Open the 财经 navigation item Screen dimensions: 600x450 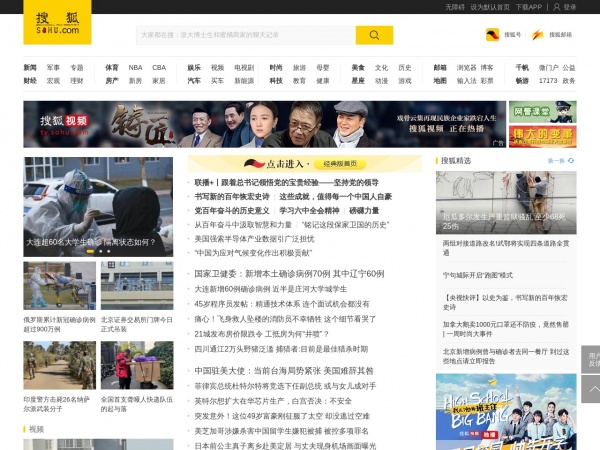point(30,81)
